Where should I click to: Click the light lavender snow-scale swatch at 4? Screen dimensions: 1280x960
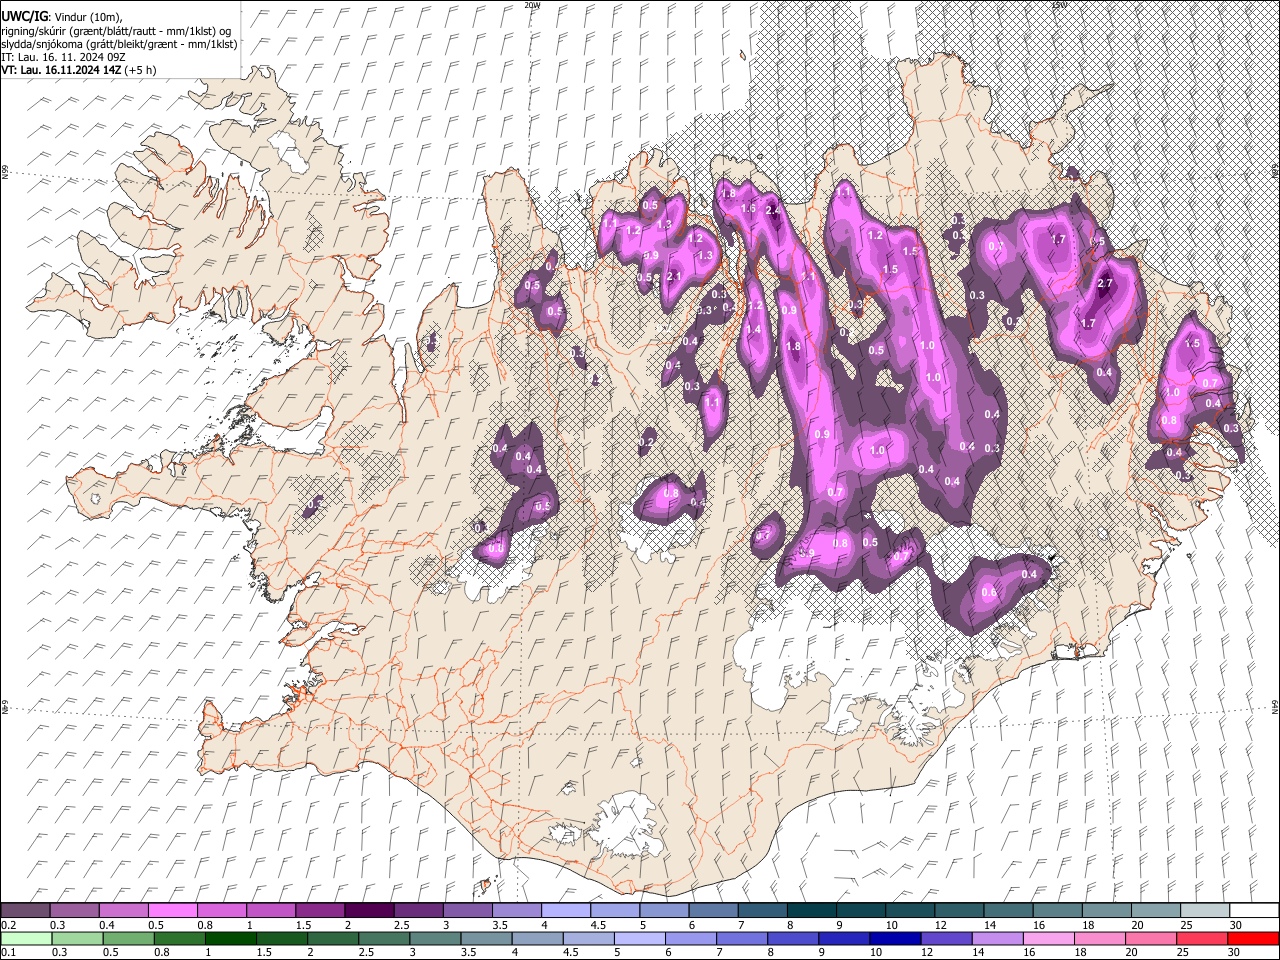pos(564,910)
